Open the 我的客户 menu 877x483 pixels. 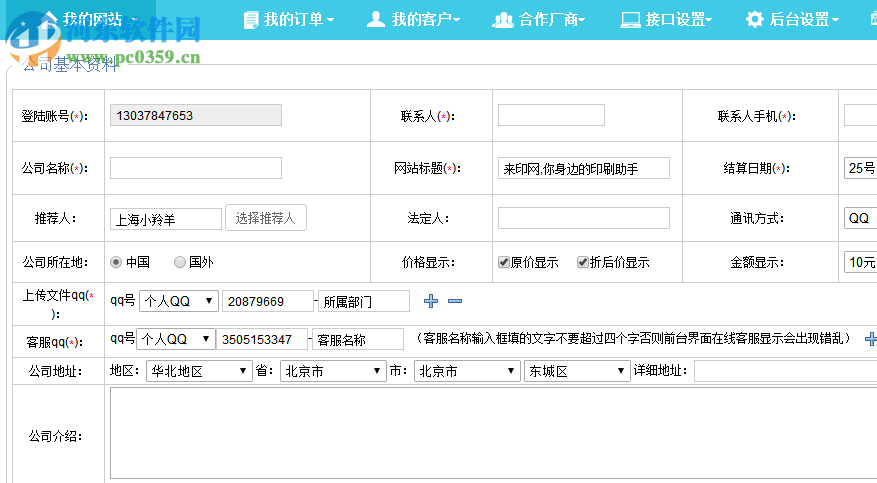(413, 20)
